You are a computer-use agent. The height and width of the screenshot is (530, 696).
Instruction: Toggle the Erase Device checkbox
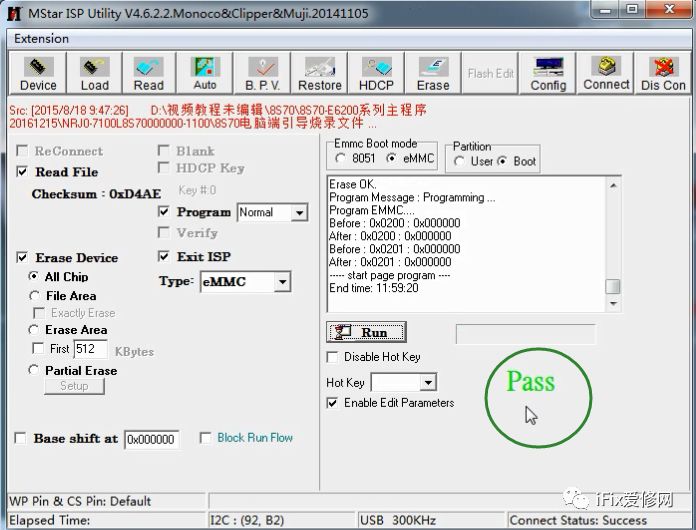pos(22,257)
